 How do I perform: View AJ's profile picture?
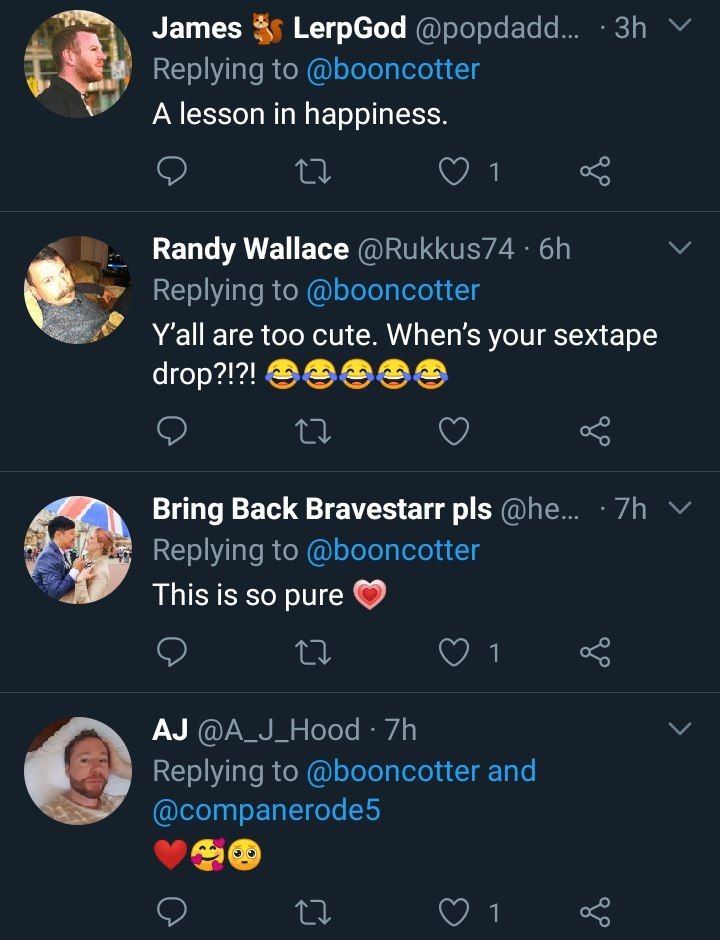[78, 771]
